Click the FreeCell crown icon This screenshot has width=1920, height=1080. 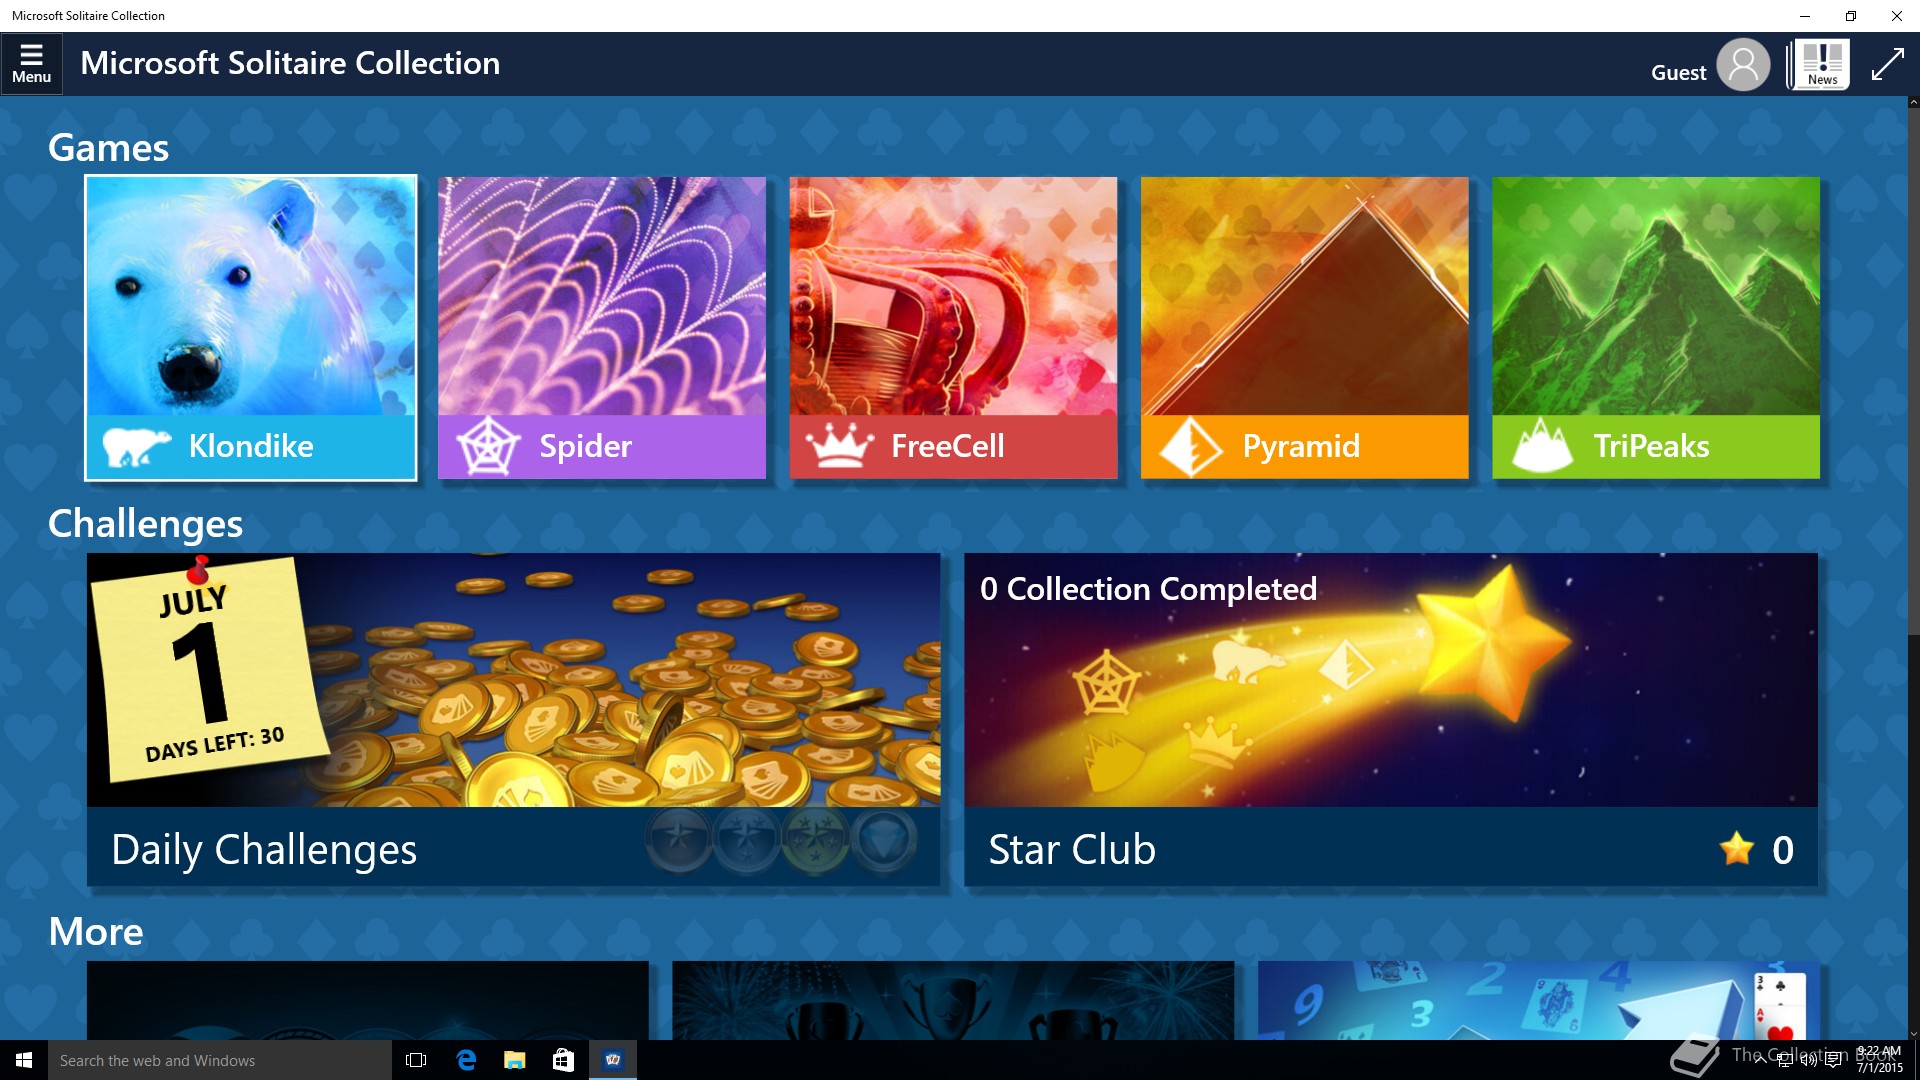pos(840,446)
